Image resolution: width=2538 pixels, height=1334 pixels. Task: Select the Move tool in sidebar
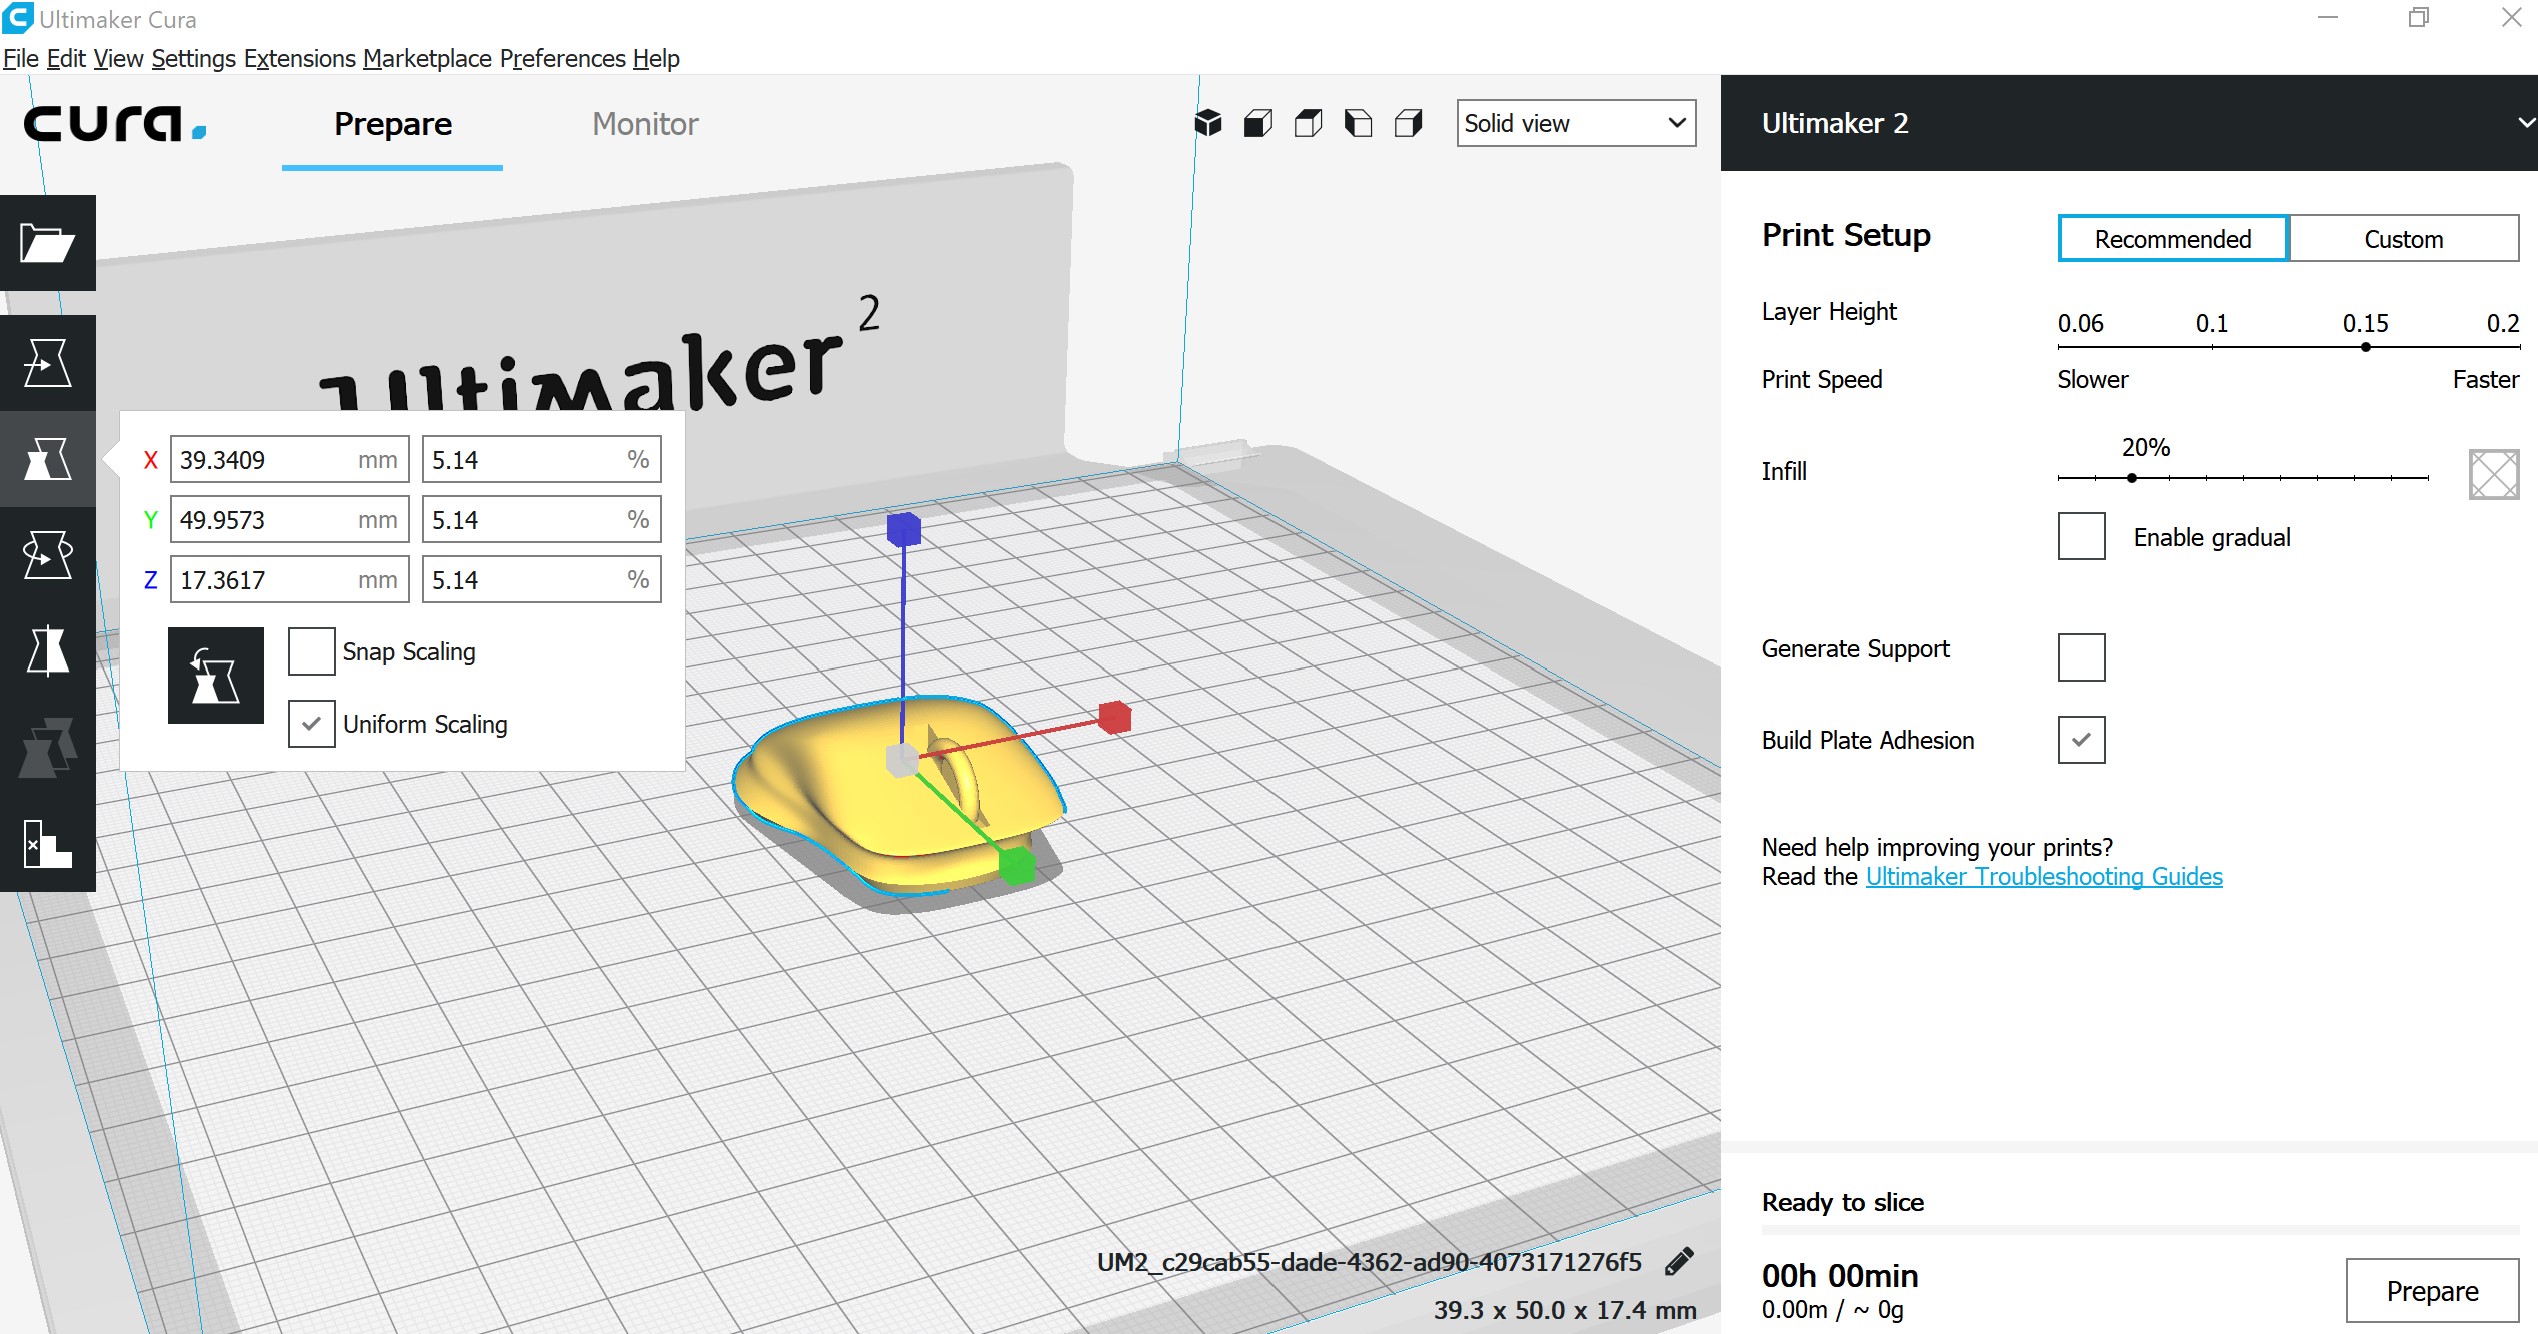click(x=47, y=363)
